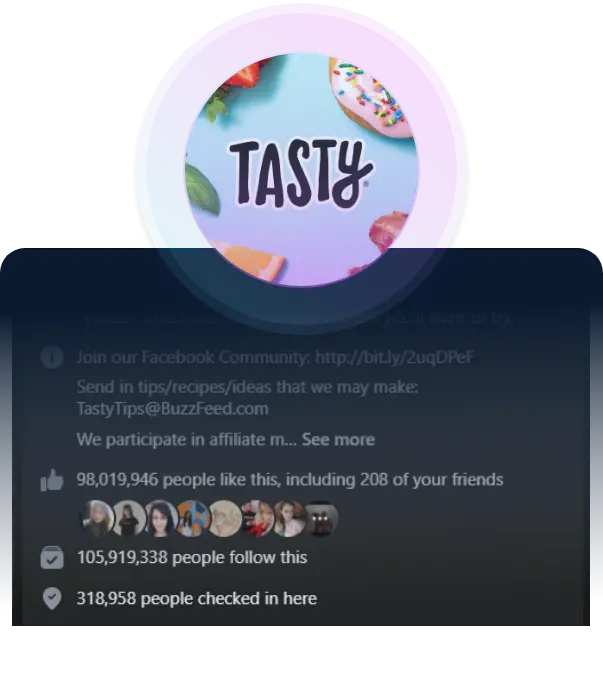Click the first blonde friend avatar in the row
Viewport: 603px width, 681px height.
(x=97, y=519)
